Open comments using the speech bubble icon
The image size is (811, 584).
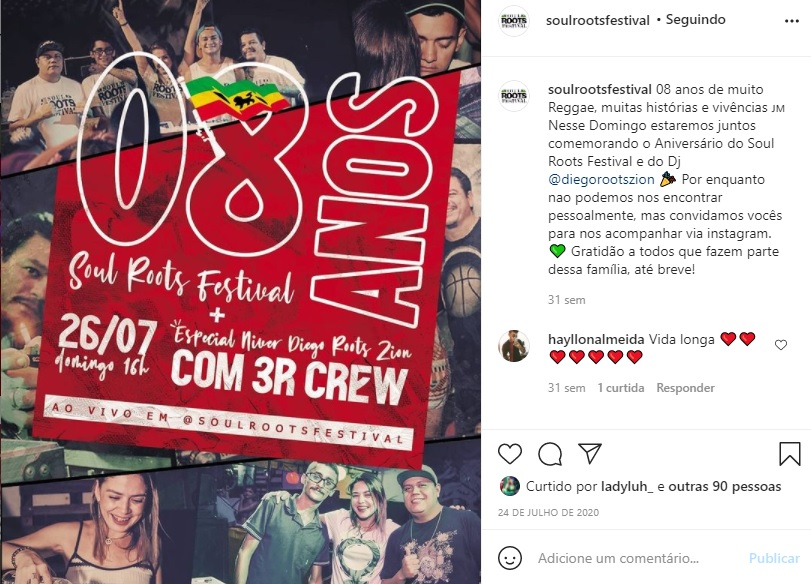(550, 454)
